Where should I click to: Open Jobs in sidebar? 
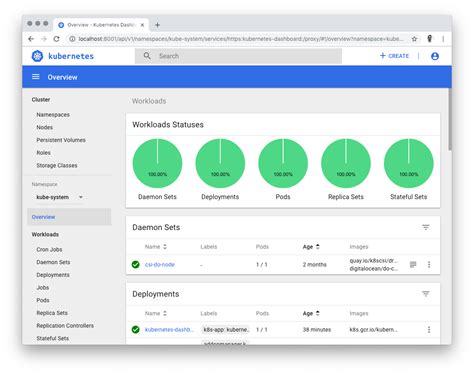43,287
